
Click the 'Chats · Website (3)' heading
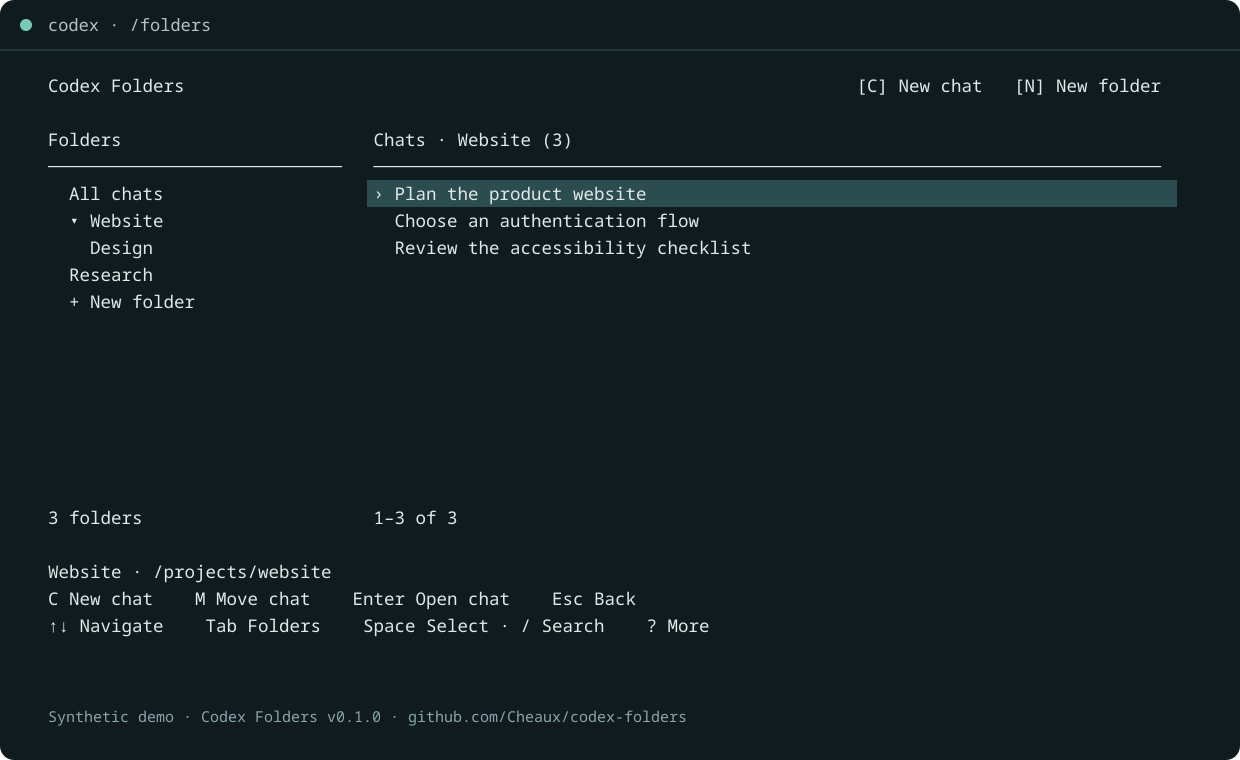pos(473,140)
